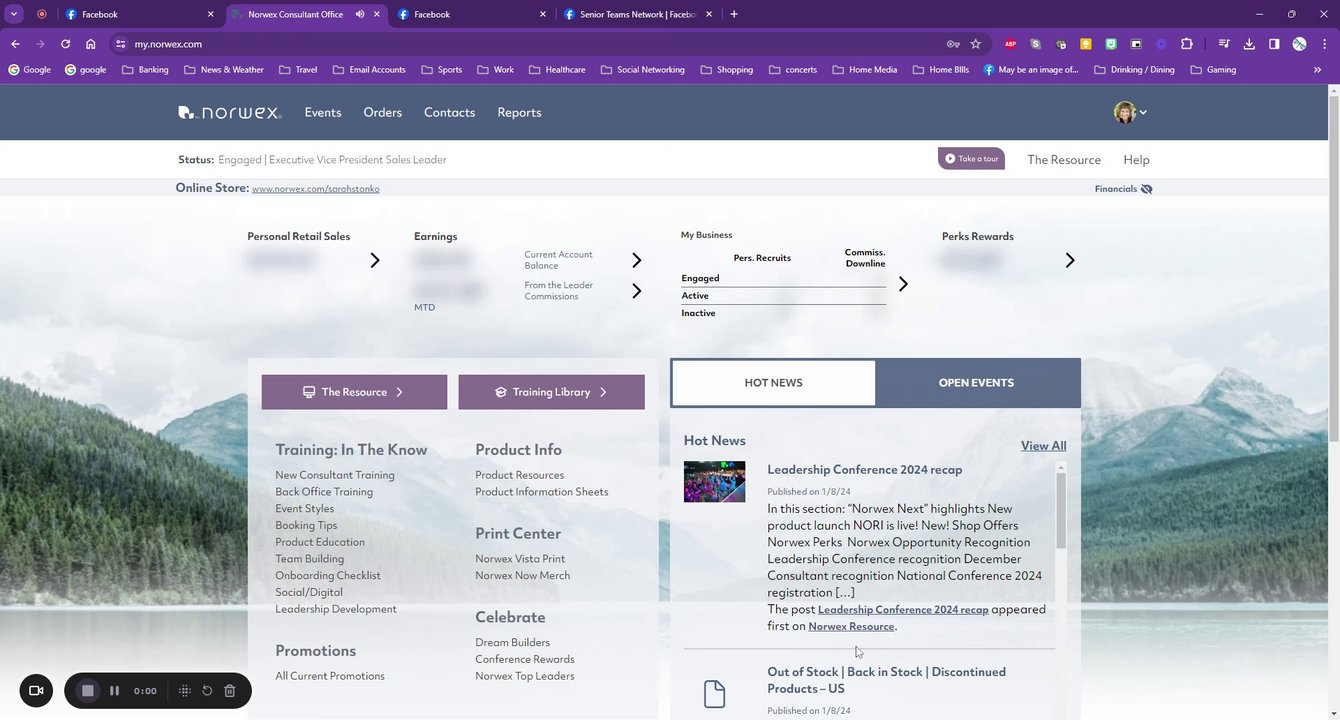Click the password key icon in address bar
This screenshot has height=720, width=1340.
click(953, 44)
